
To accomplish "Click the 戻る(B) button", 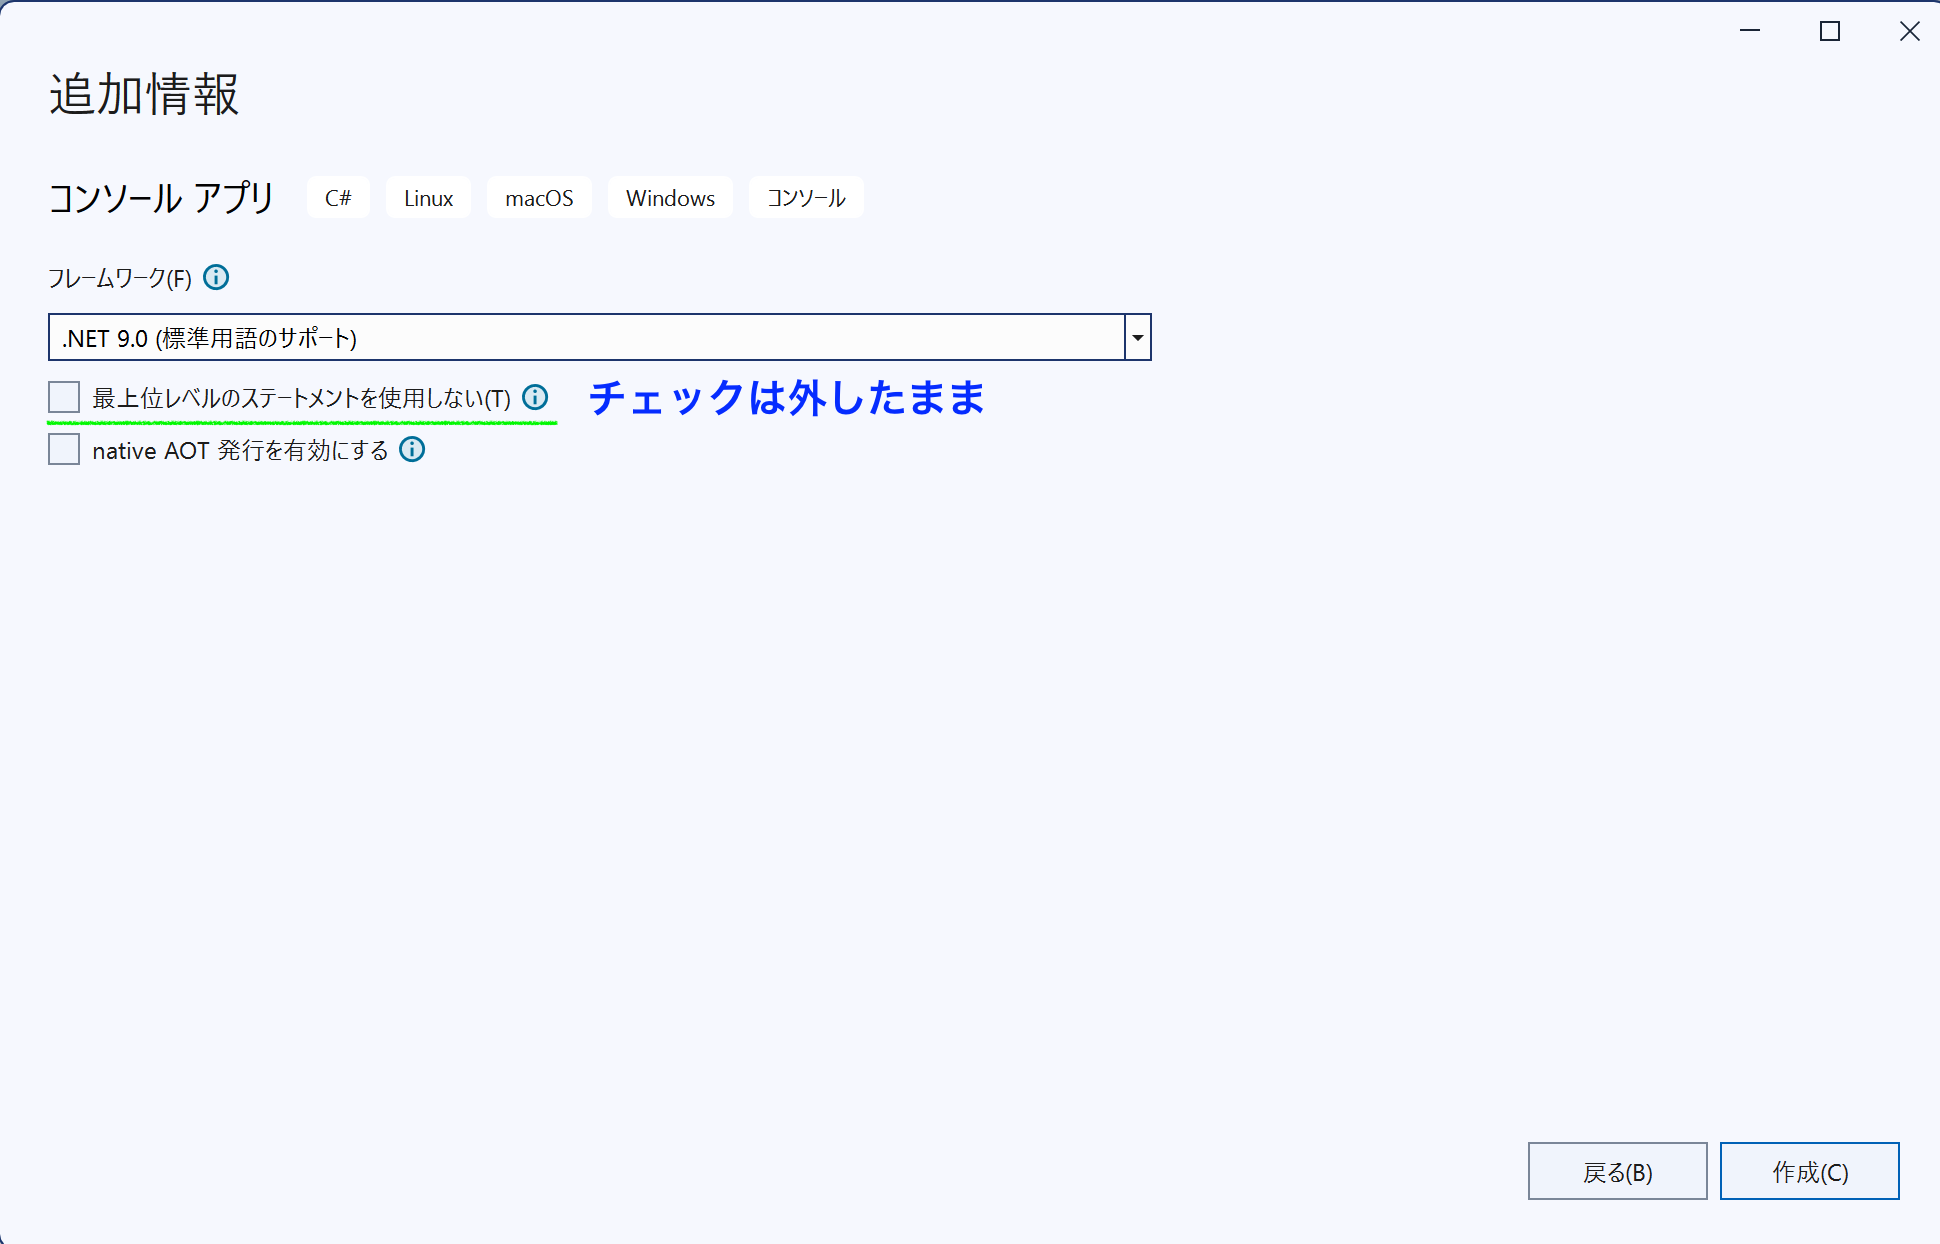I will coord(1617,1171).
